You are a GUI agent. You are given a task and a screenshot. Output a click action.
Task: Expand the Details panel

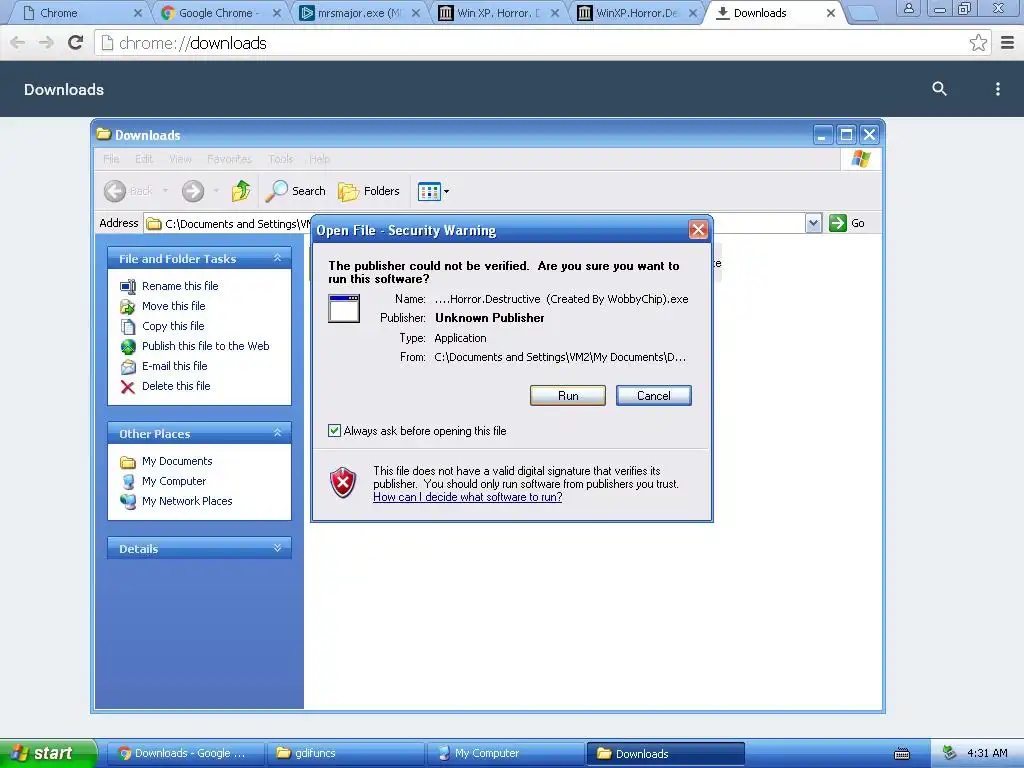click(x=278, y=548)
